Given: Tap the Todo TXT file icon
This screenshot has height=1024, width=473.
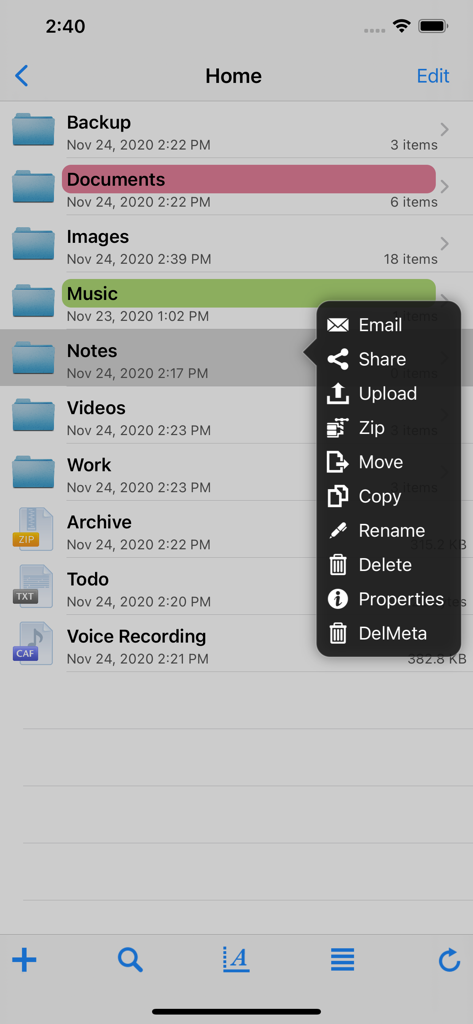Looking at the screenshot, I should pos(33,586).
